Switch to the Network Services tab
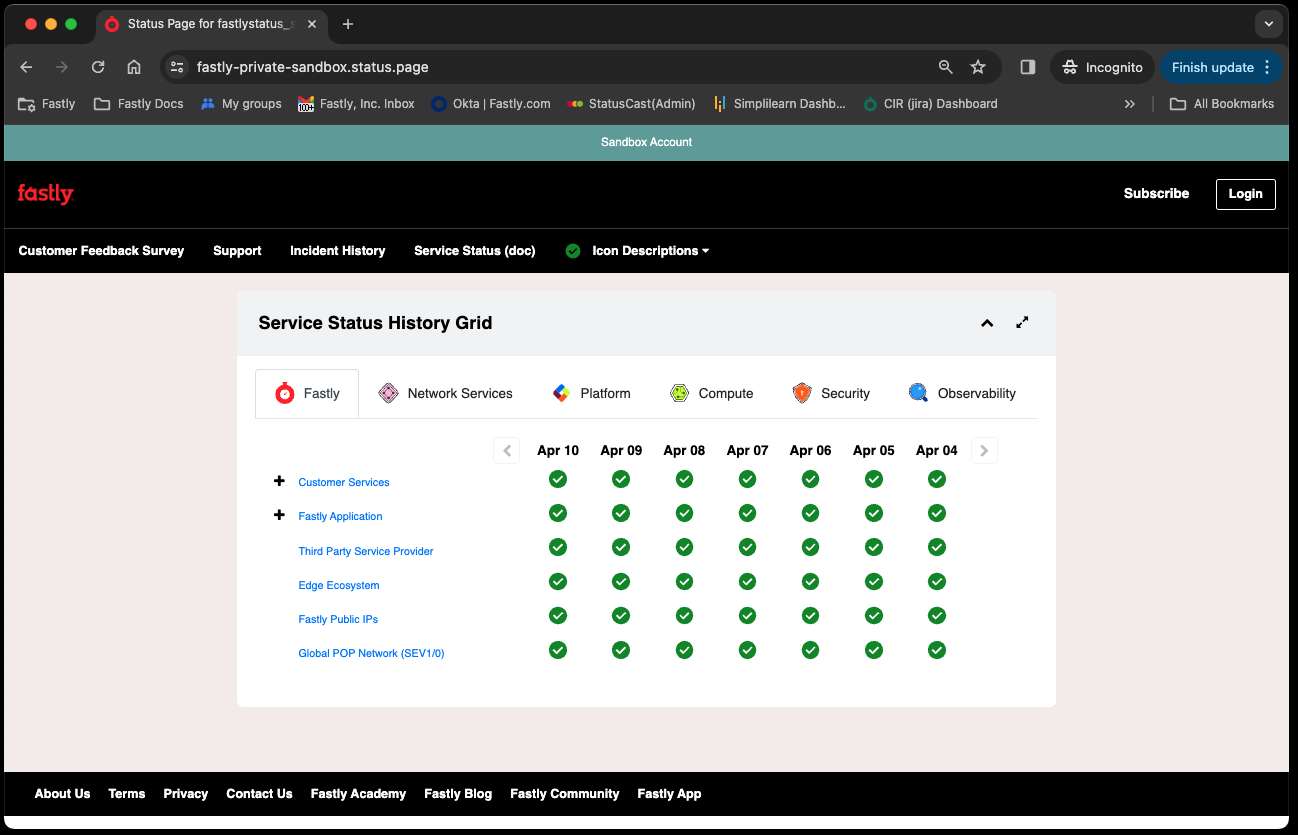The image size is (1298, 835). click(x=446, y=393)
